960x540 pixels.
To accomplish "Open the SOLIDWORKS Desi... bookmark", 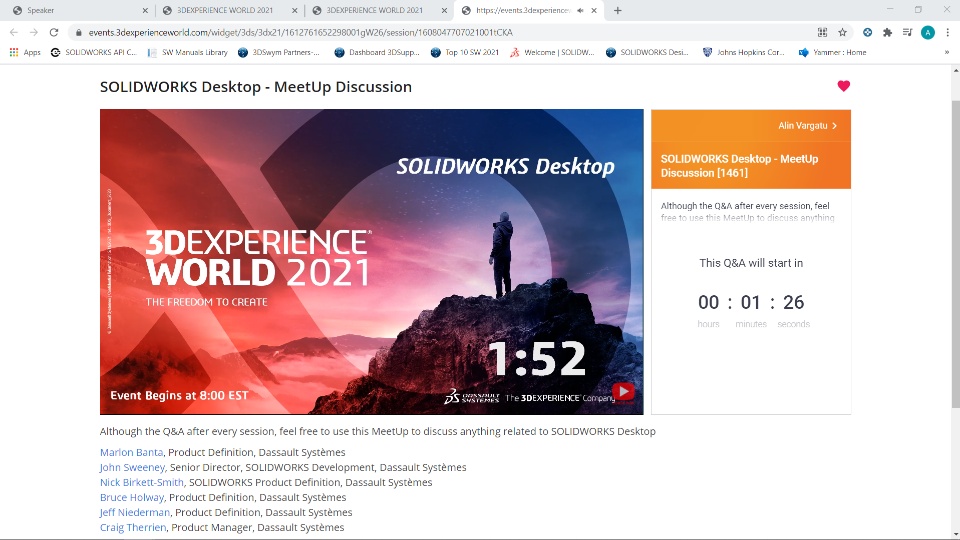I will pyautogui.click(x=647, y=53).
